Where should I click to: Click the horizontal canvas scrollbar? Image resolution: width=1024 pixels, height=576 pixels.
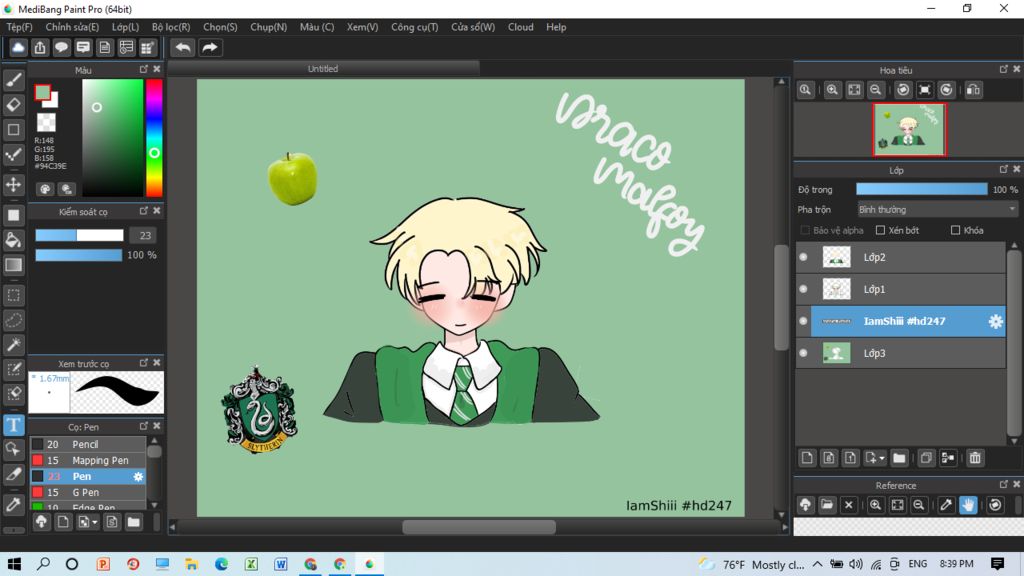point(479,527)
